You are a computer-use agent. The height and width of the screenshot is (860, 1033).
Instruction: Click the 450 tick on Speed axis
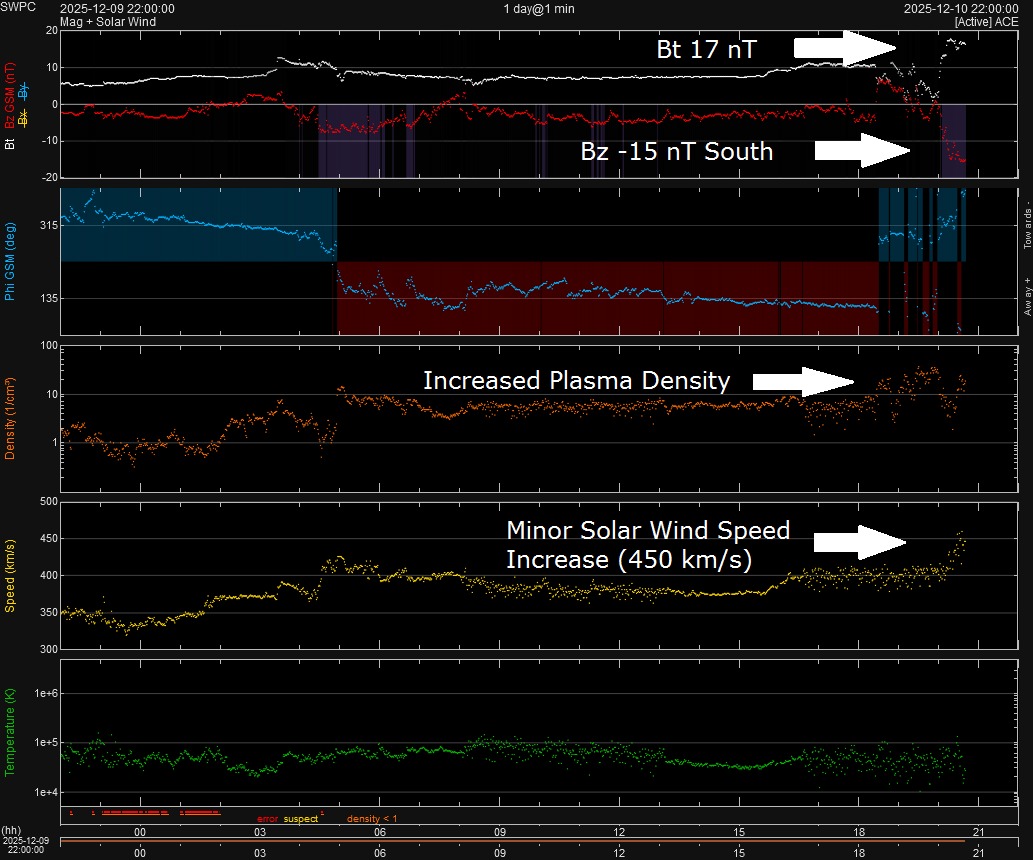pos(49,538)
